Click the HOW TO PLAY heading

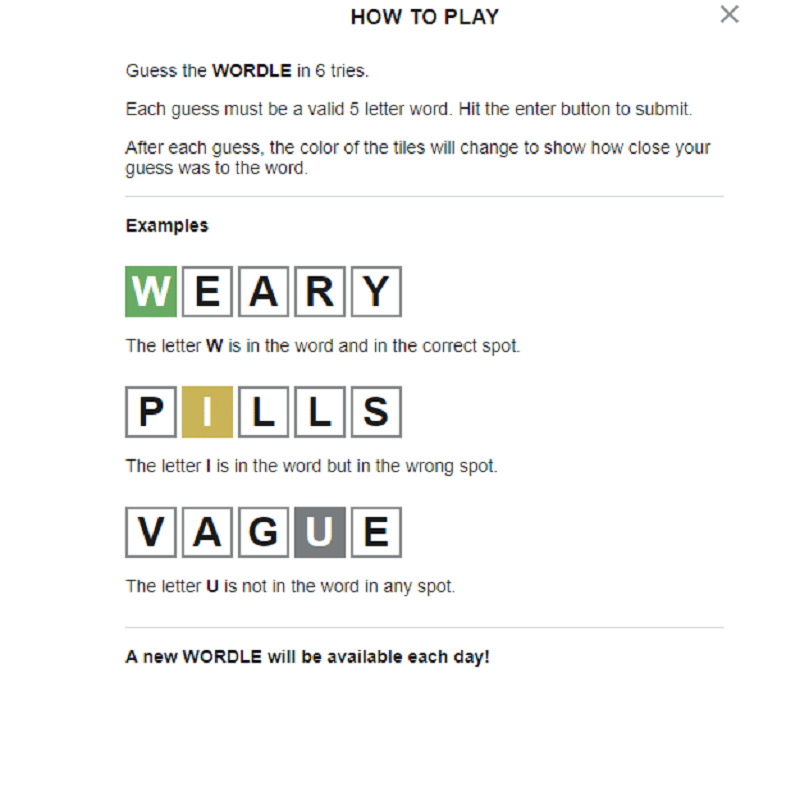click(424, 17)
